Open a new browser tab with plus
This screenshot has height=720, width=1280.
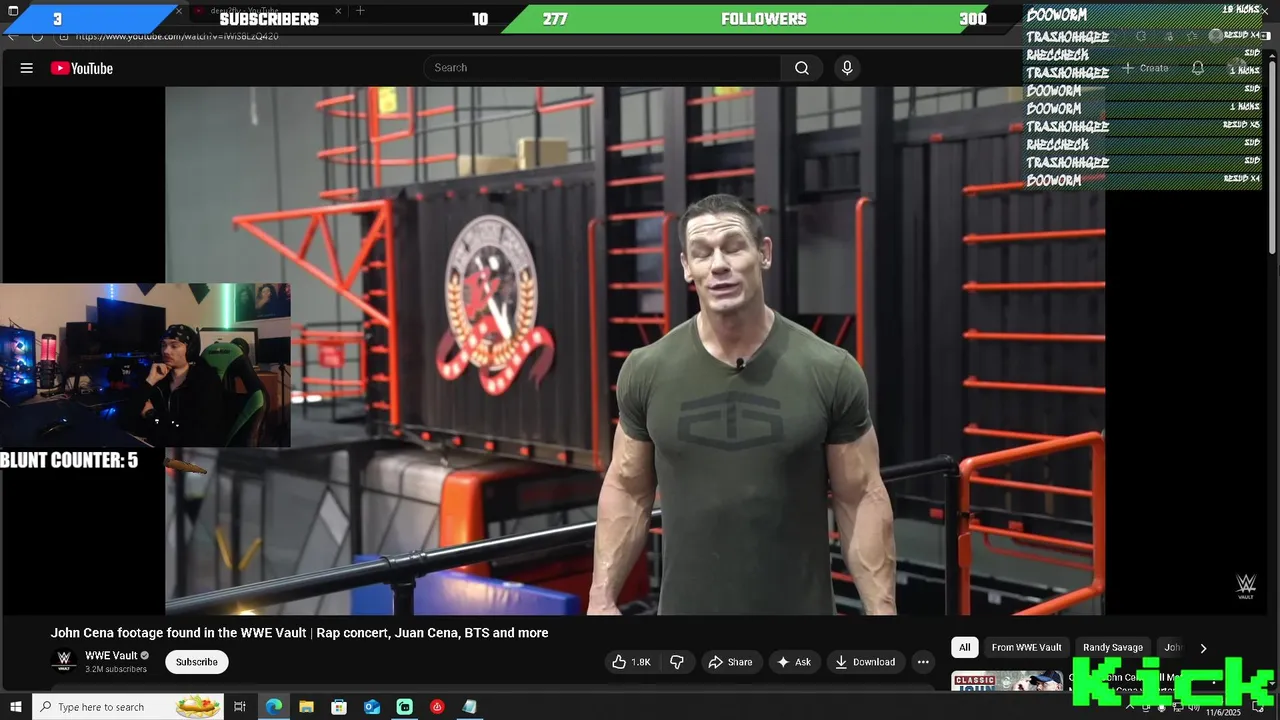360,11
